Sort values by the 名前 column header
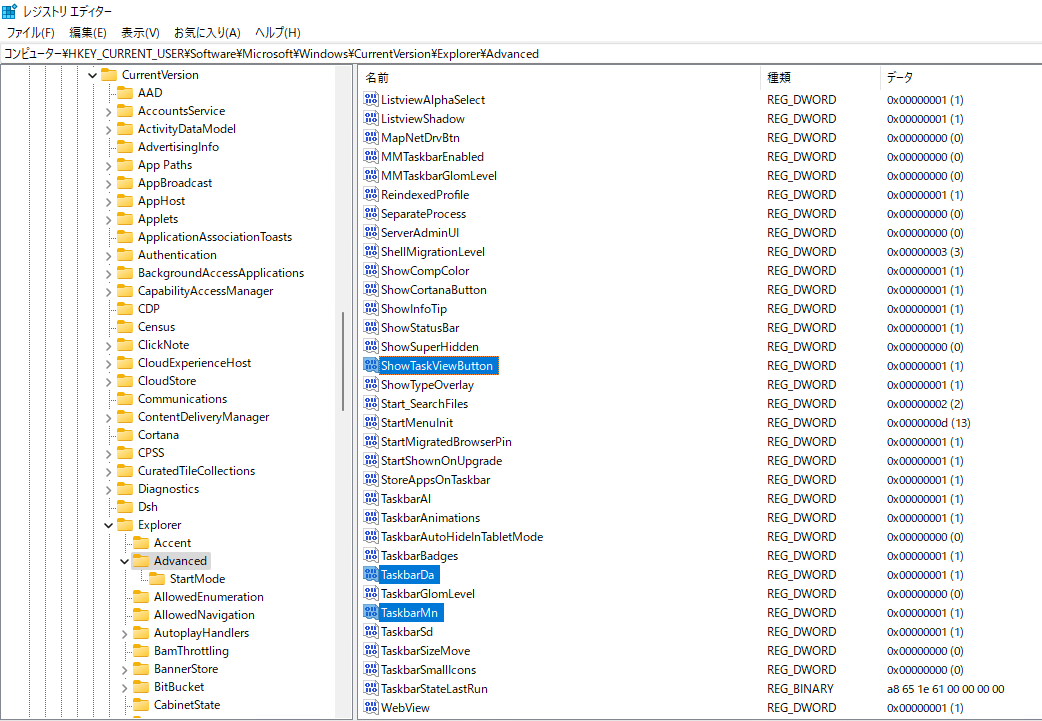Image resolution: width=1042 pixels, height=721 pixels. [x=559, y=78]
